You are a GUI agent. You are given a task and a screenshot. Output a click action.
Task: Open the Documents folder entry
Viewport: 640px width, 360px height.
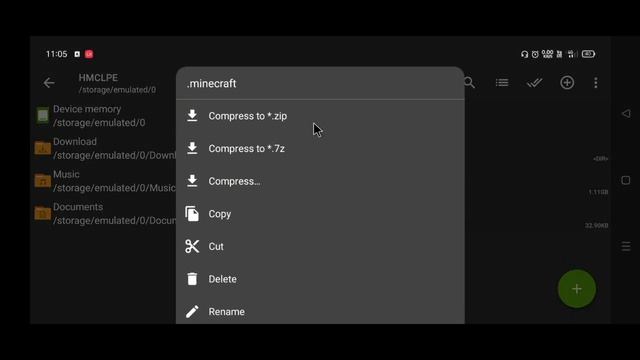(105, 214)
